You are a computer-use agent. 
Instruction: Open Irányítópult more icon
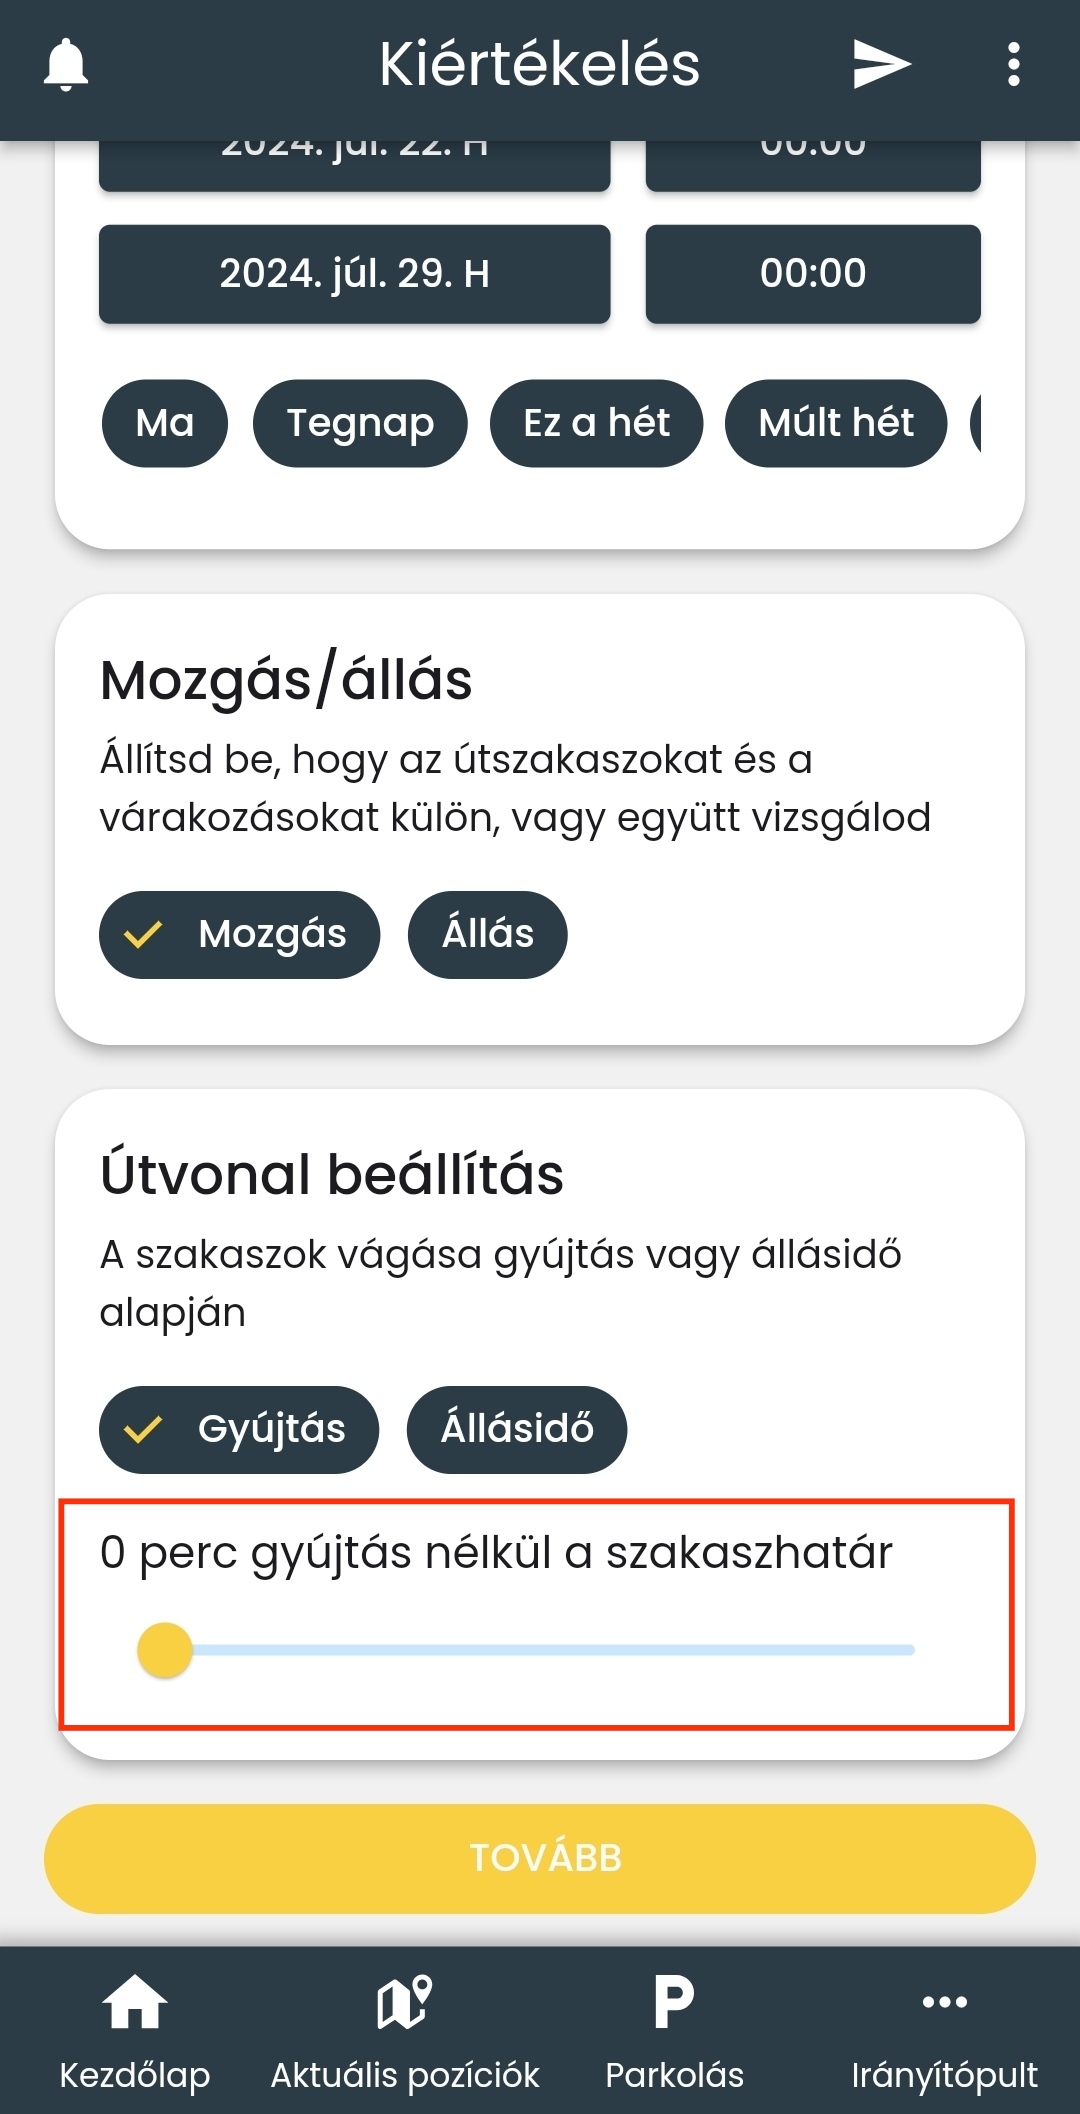pos(944,2003)
